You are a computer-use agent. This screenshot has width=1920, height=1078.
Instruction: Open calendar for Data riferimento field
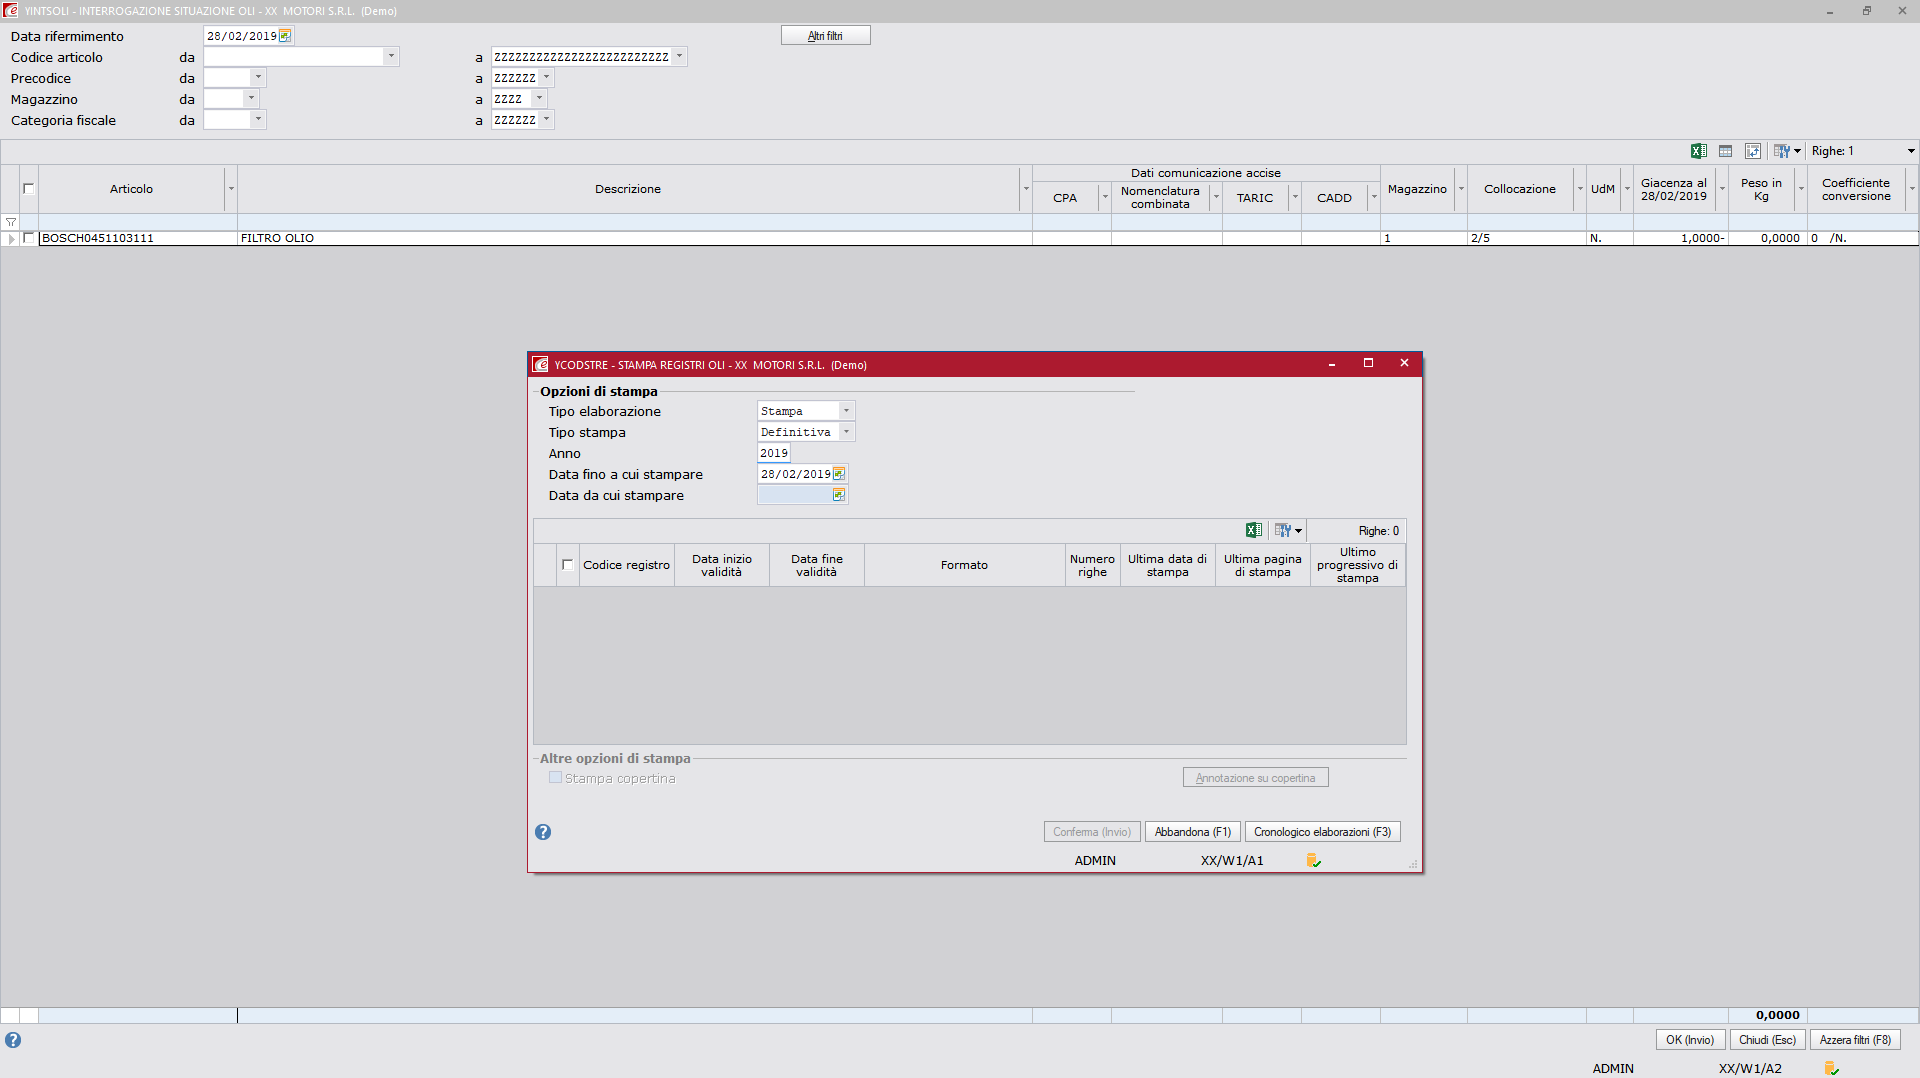pyautogui.click(x=285, y=36)
